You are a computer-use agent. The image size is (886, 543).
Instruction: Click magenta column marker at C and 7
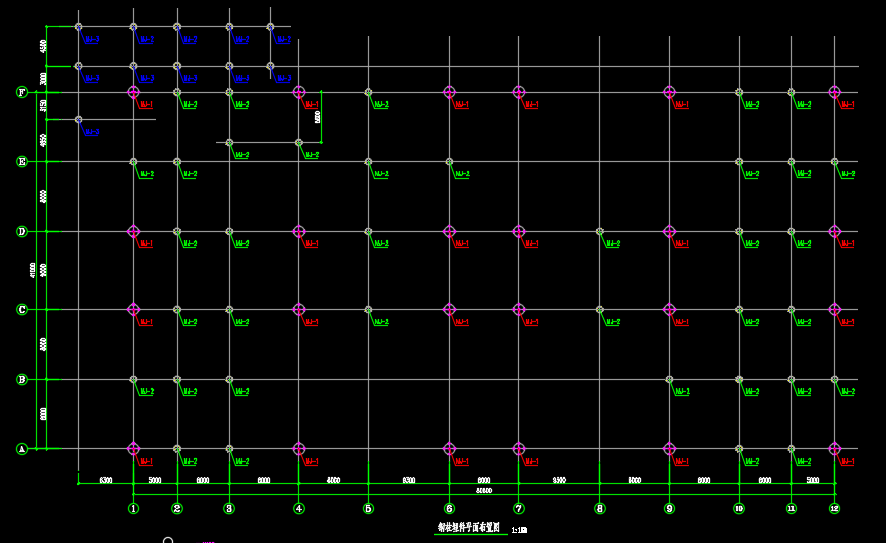pyautogui.click(x=518, y=310)
